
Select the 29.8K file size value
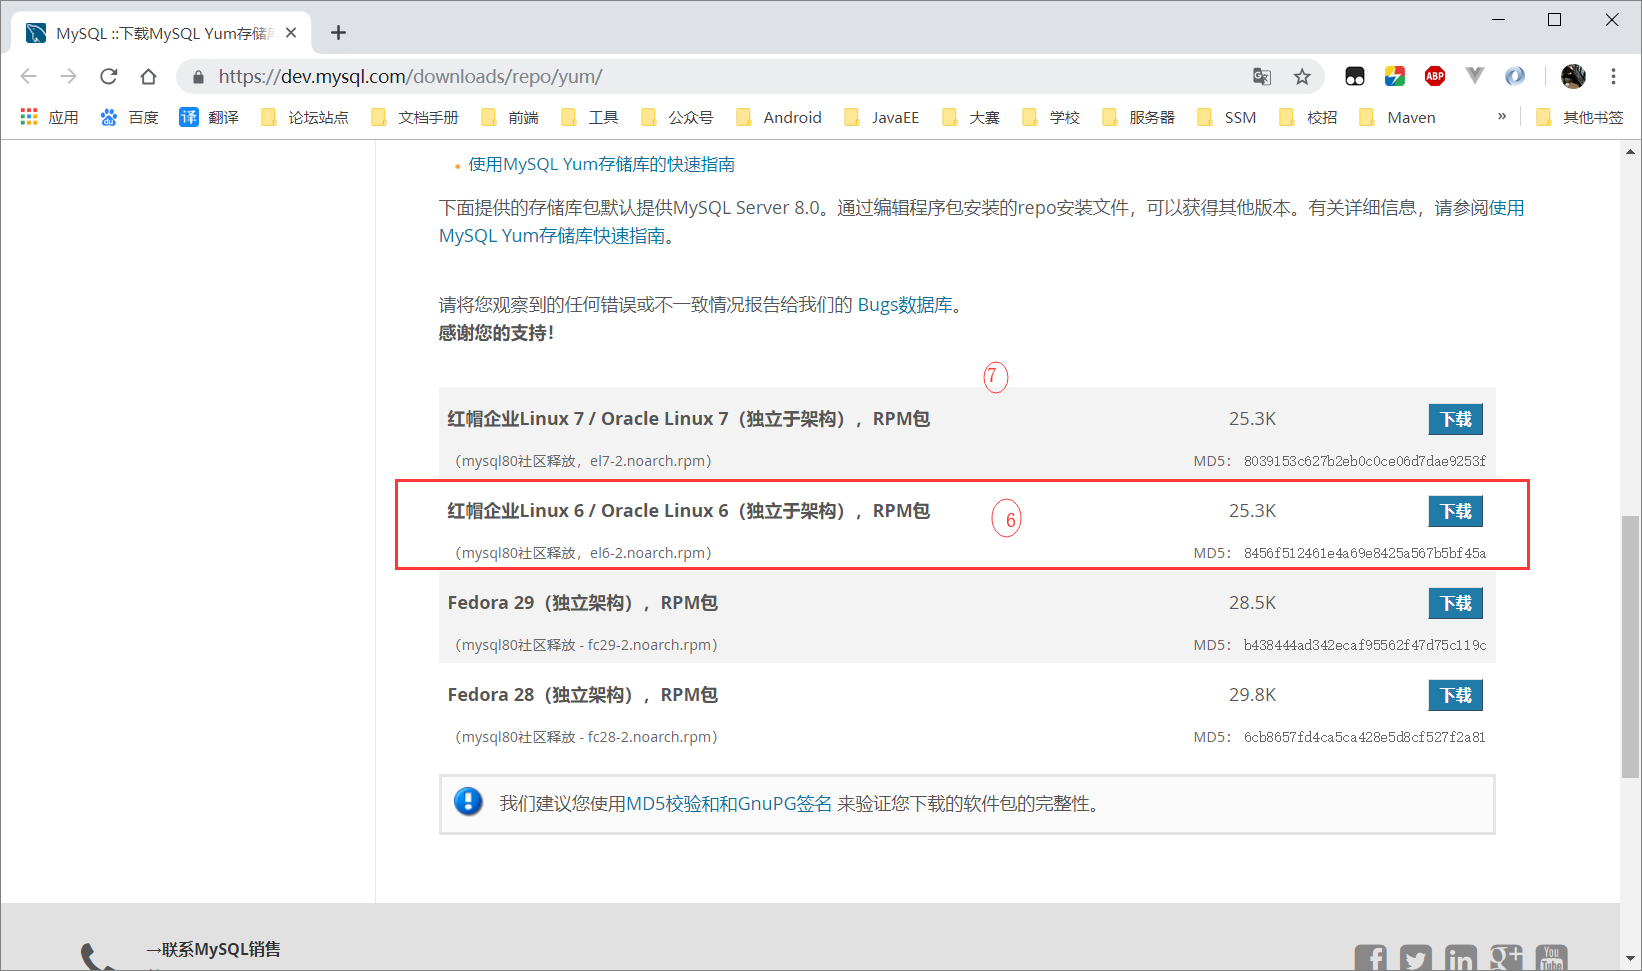pos(1252,695)
